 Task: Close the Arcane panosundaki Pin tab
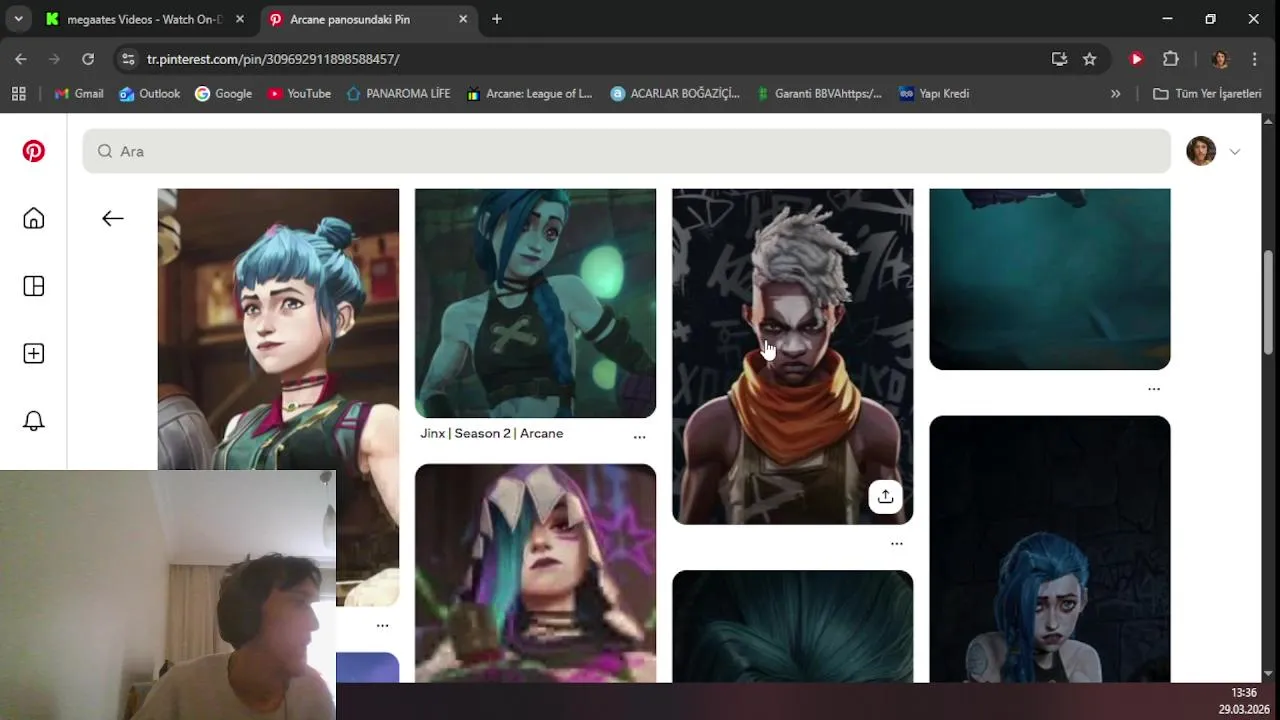(463, 19)
